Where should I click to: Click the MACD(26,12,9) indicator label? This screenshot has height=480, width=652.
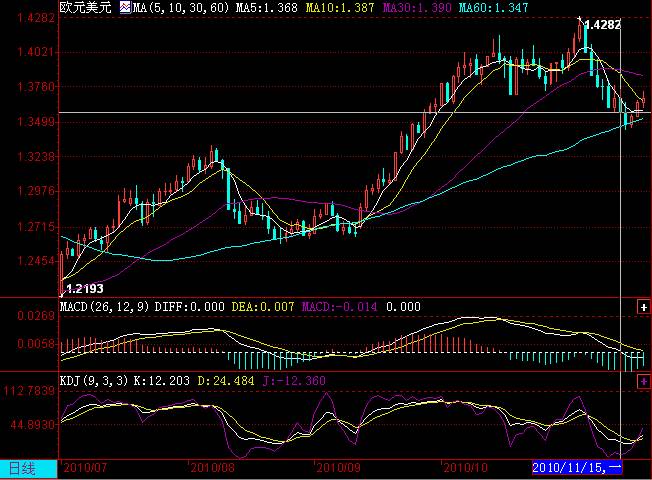(x=104, y=307)
